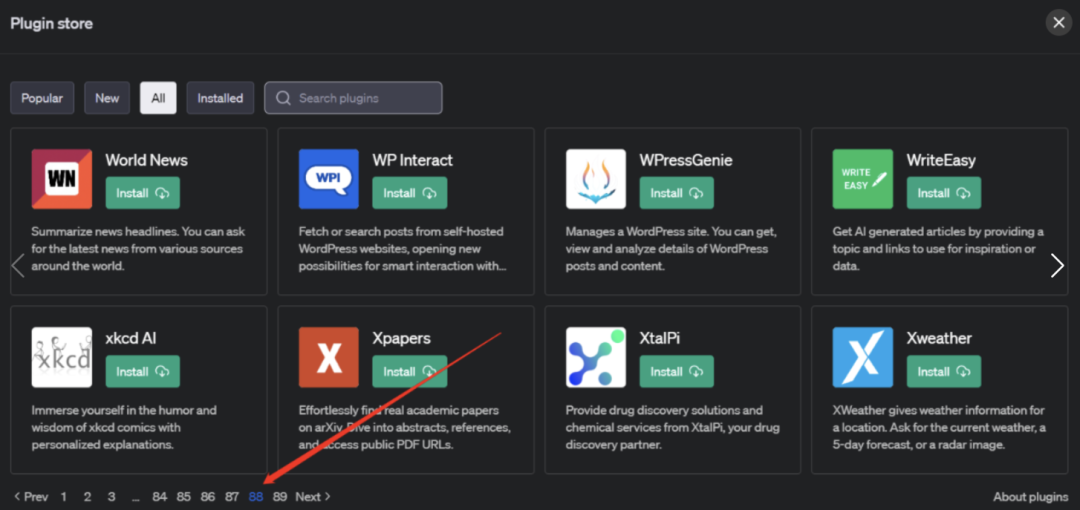Click the WriteEasy plugin title
Image resolution: width=1080 pixels, height=510 pixels.
[941, 161]
